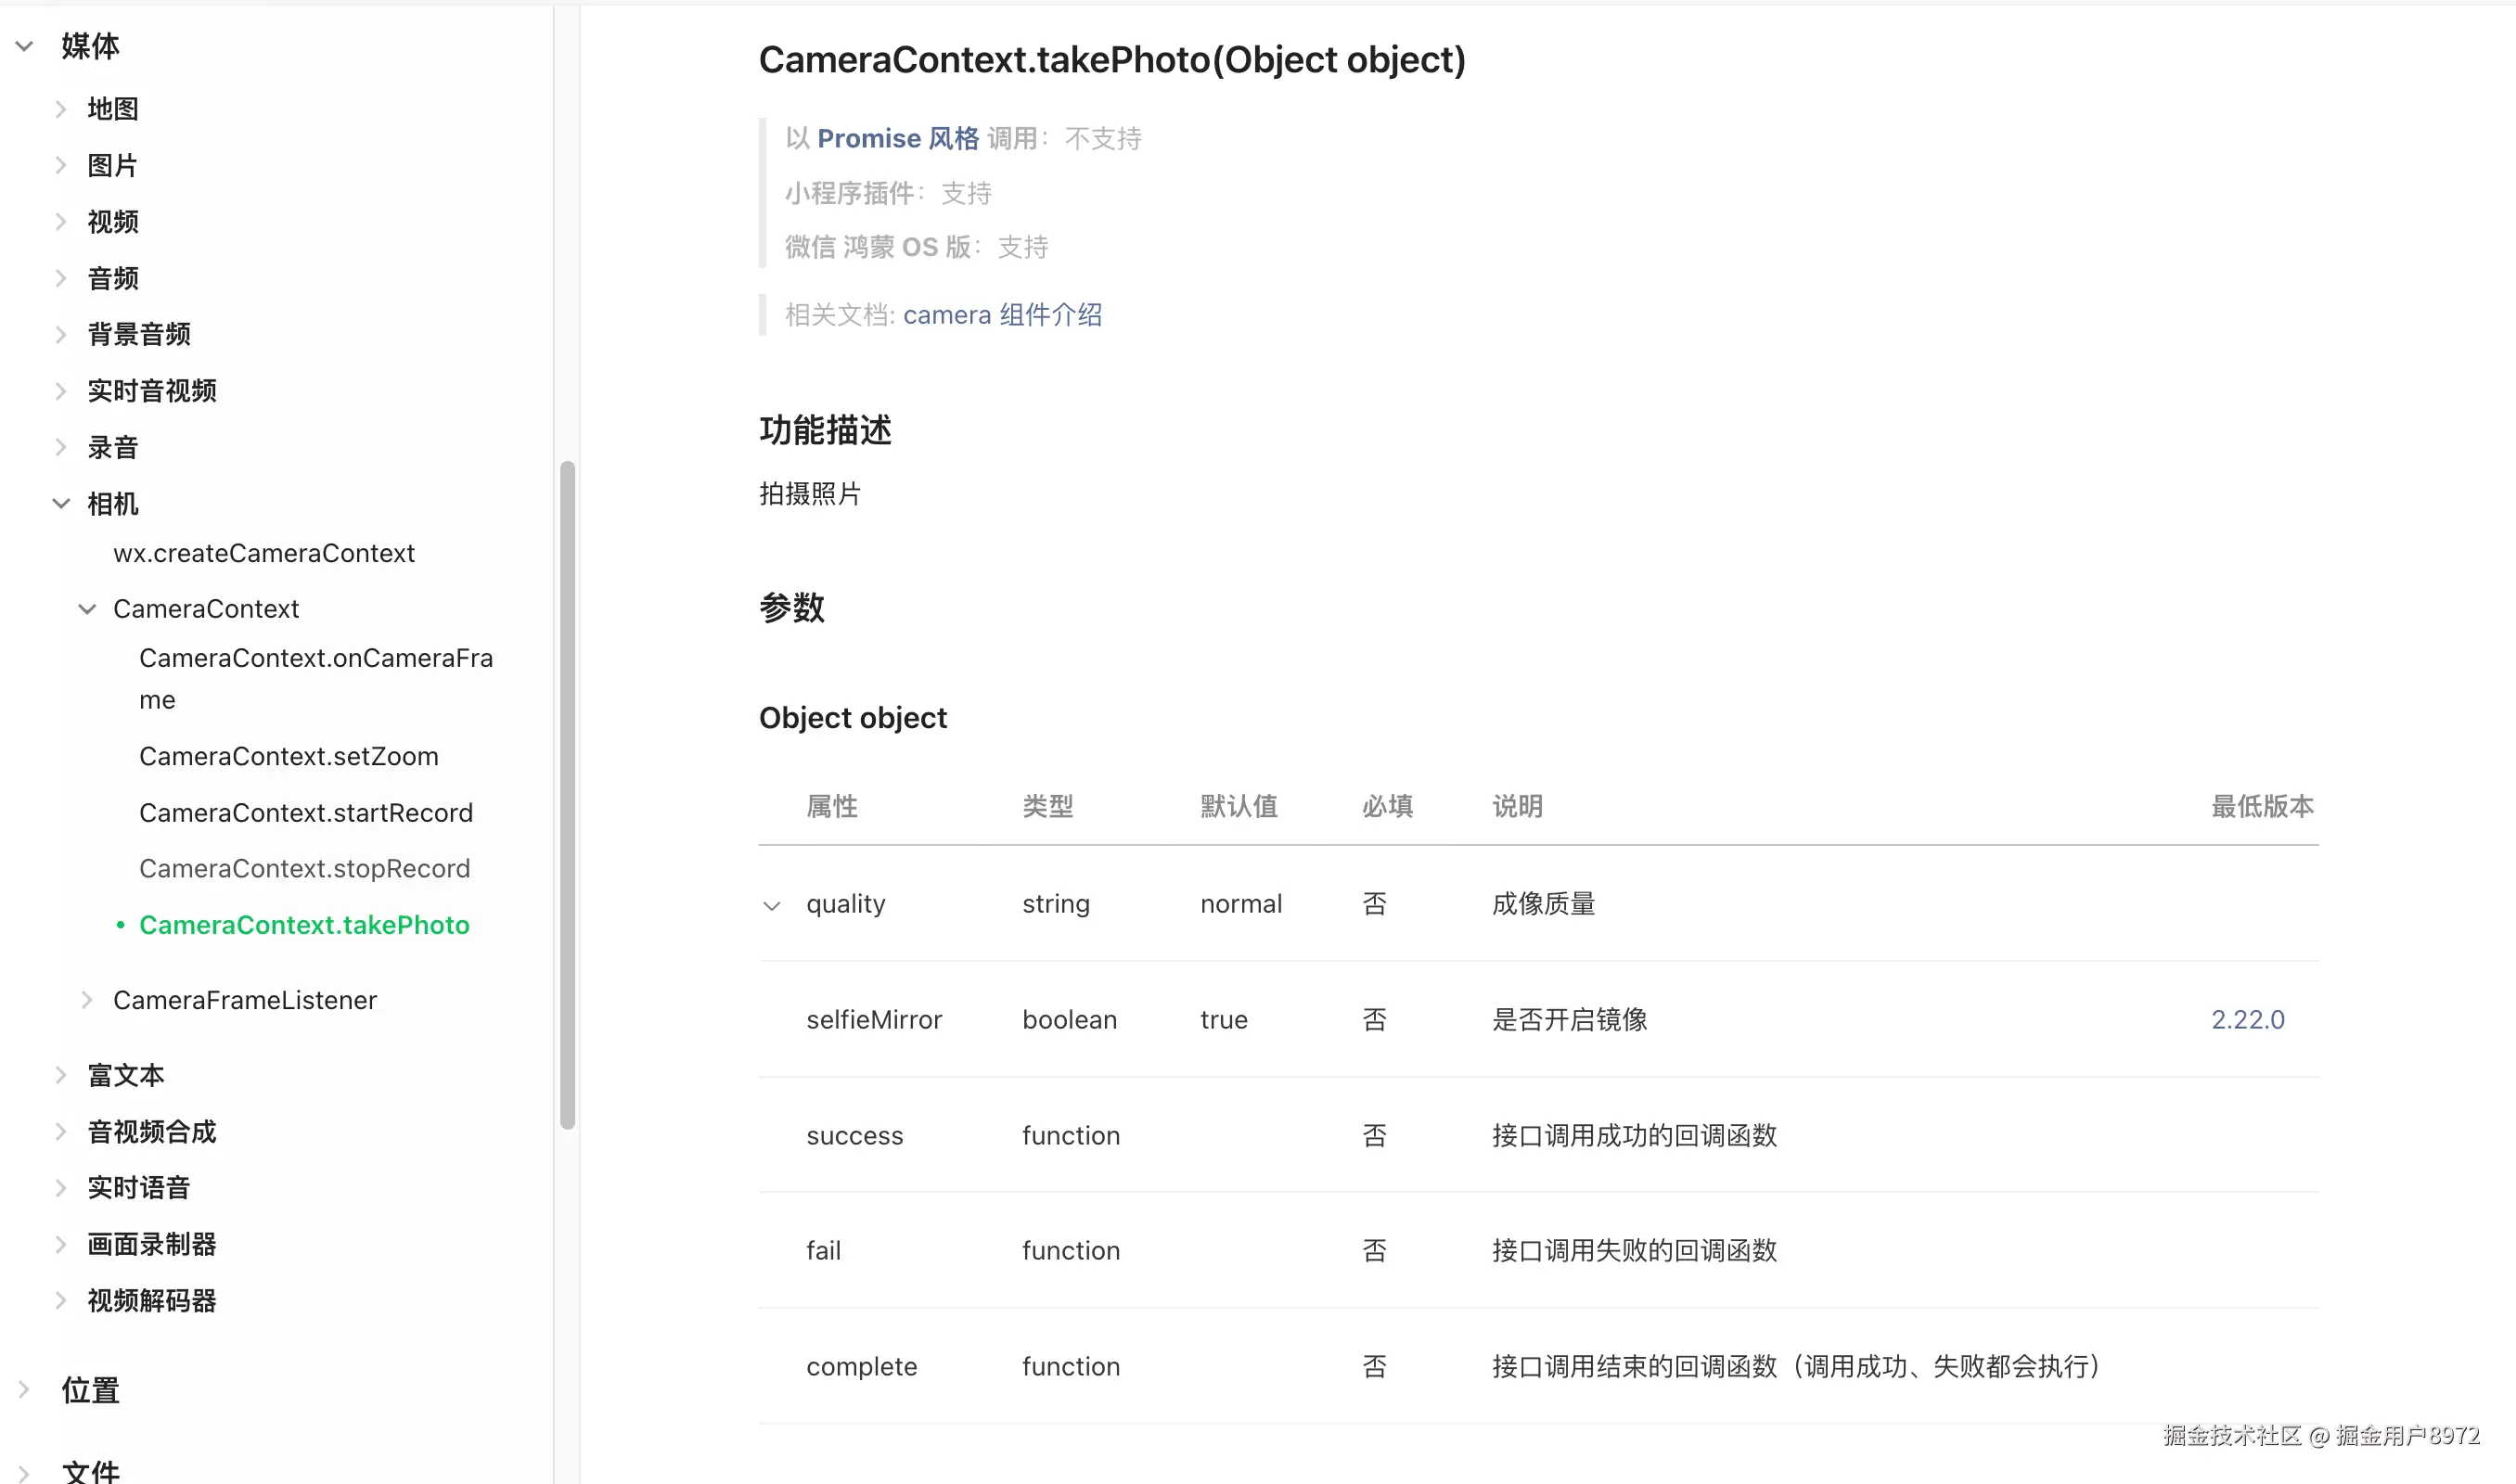Click the 2.22.0 minimum version link
Image resolution: width=2516 pixels, height=1484 pixels.
(2247, 1019)
